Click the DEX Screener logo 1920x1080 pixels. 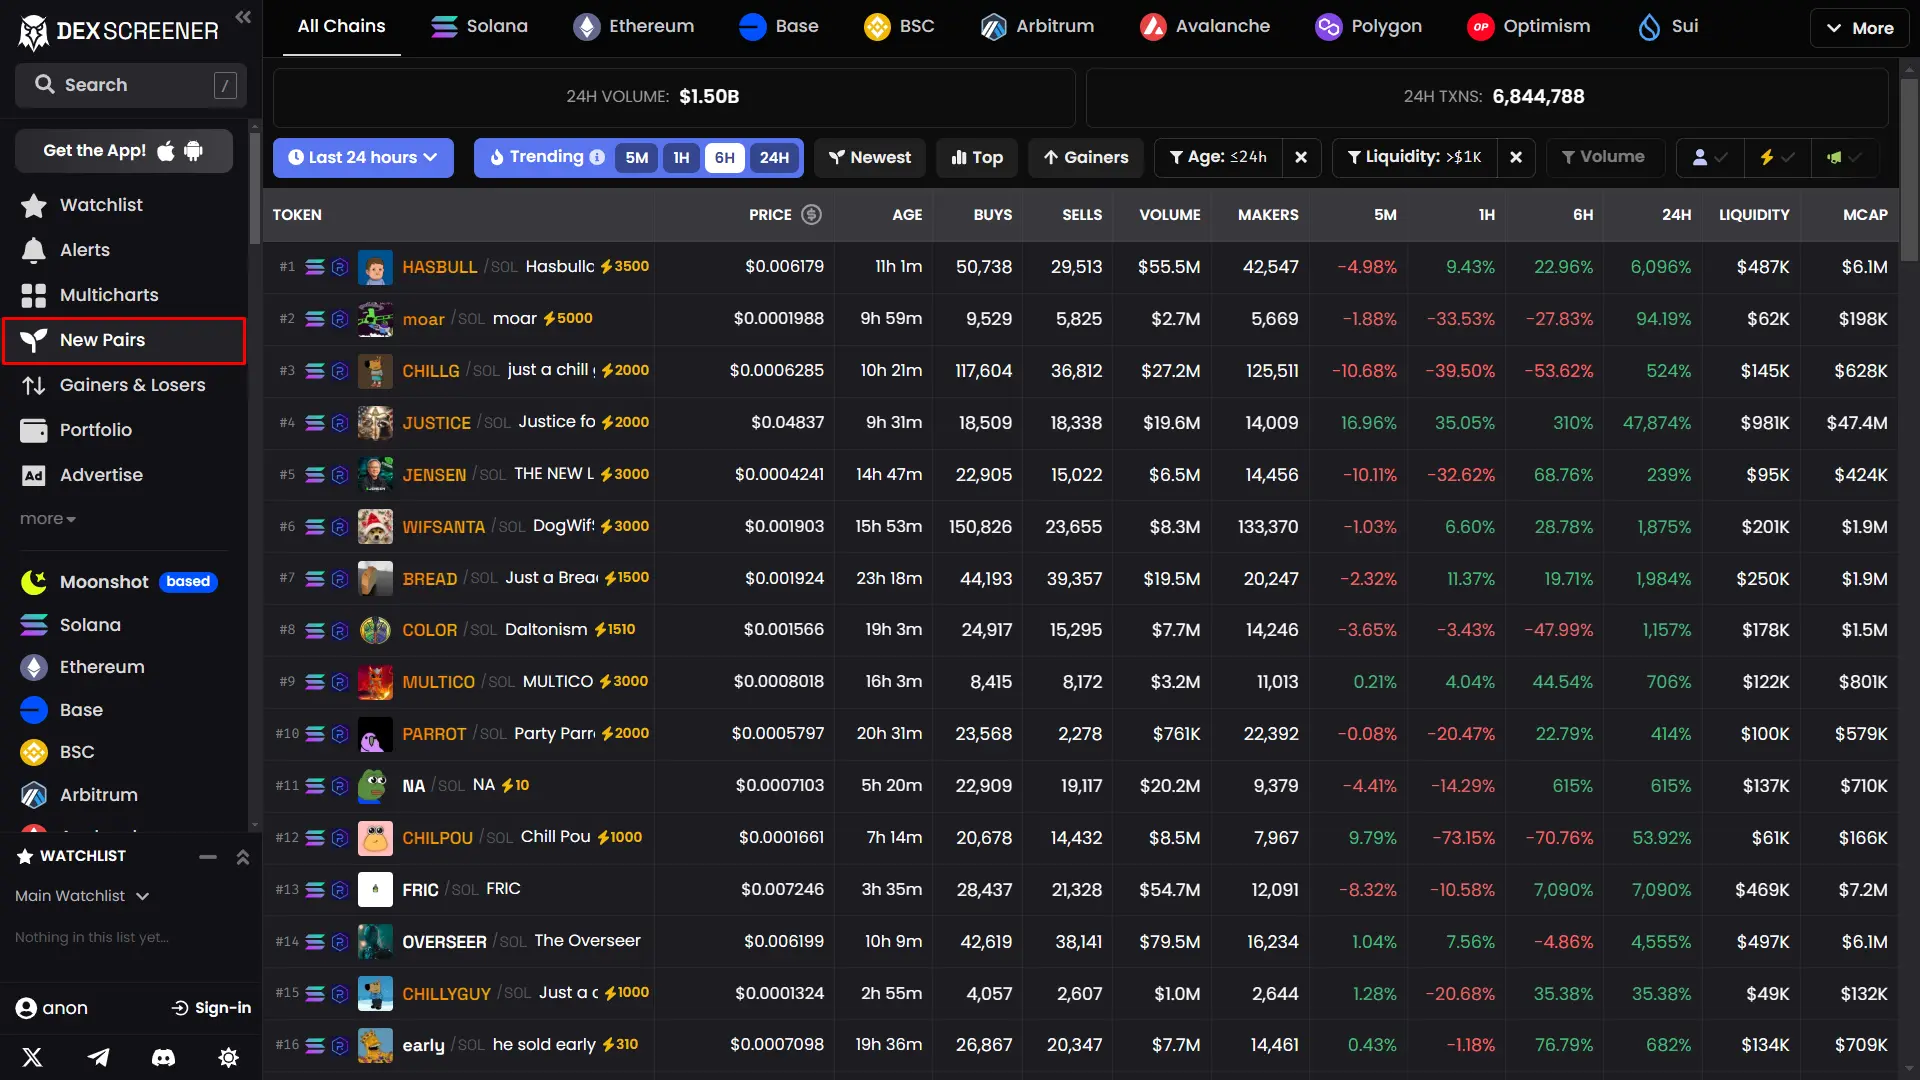coord(118,31)
